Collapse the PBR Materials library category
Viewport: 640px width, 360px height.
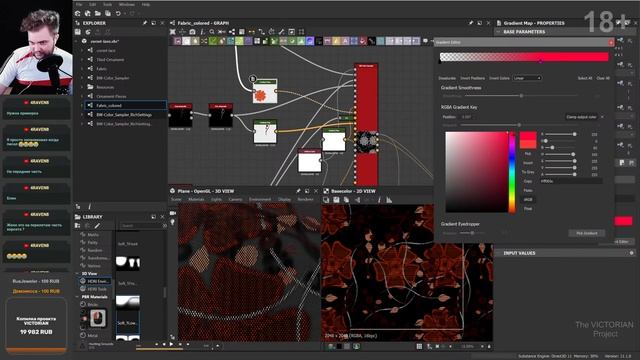[77, 297]
